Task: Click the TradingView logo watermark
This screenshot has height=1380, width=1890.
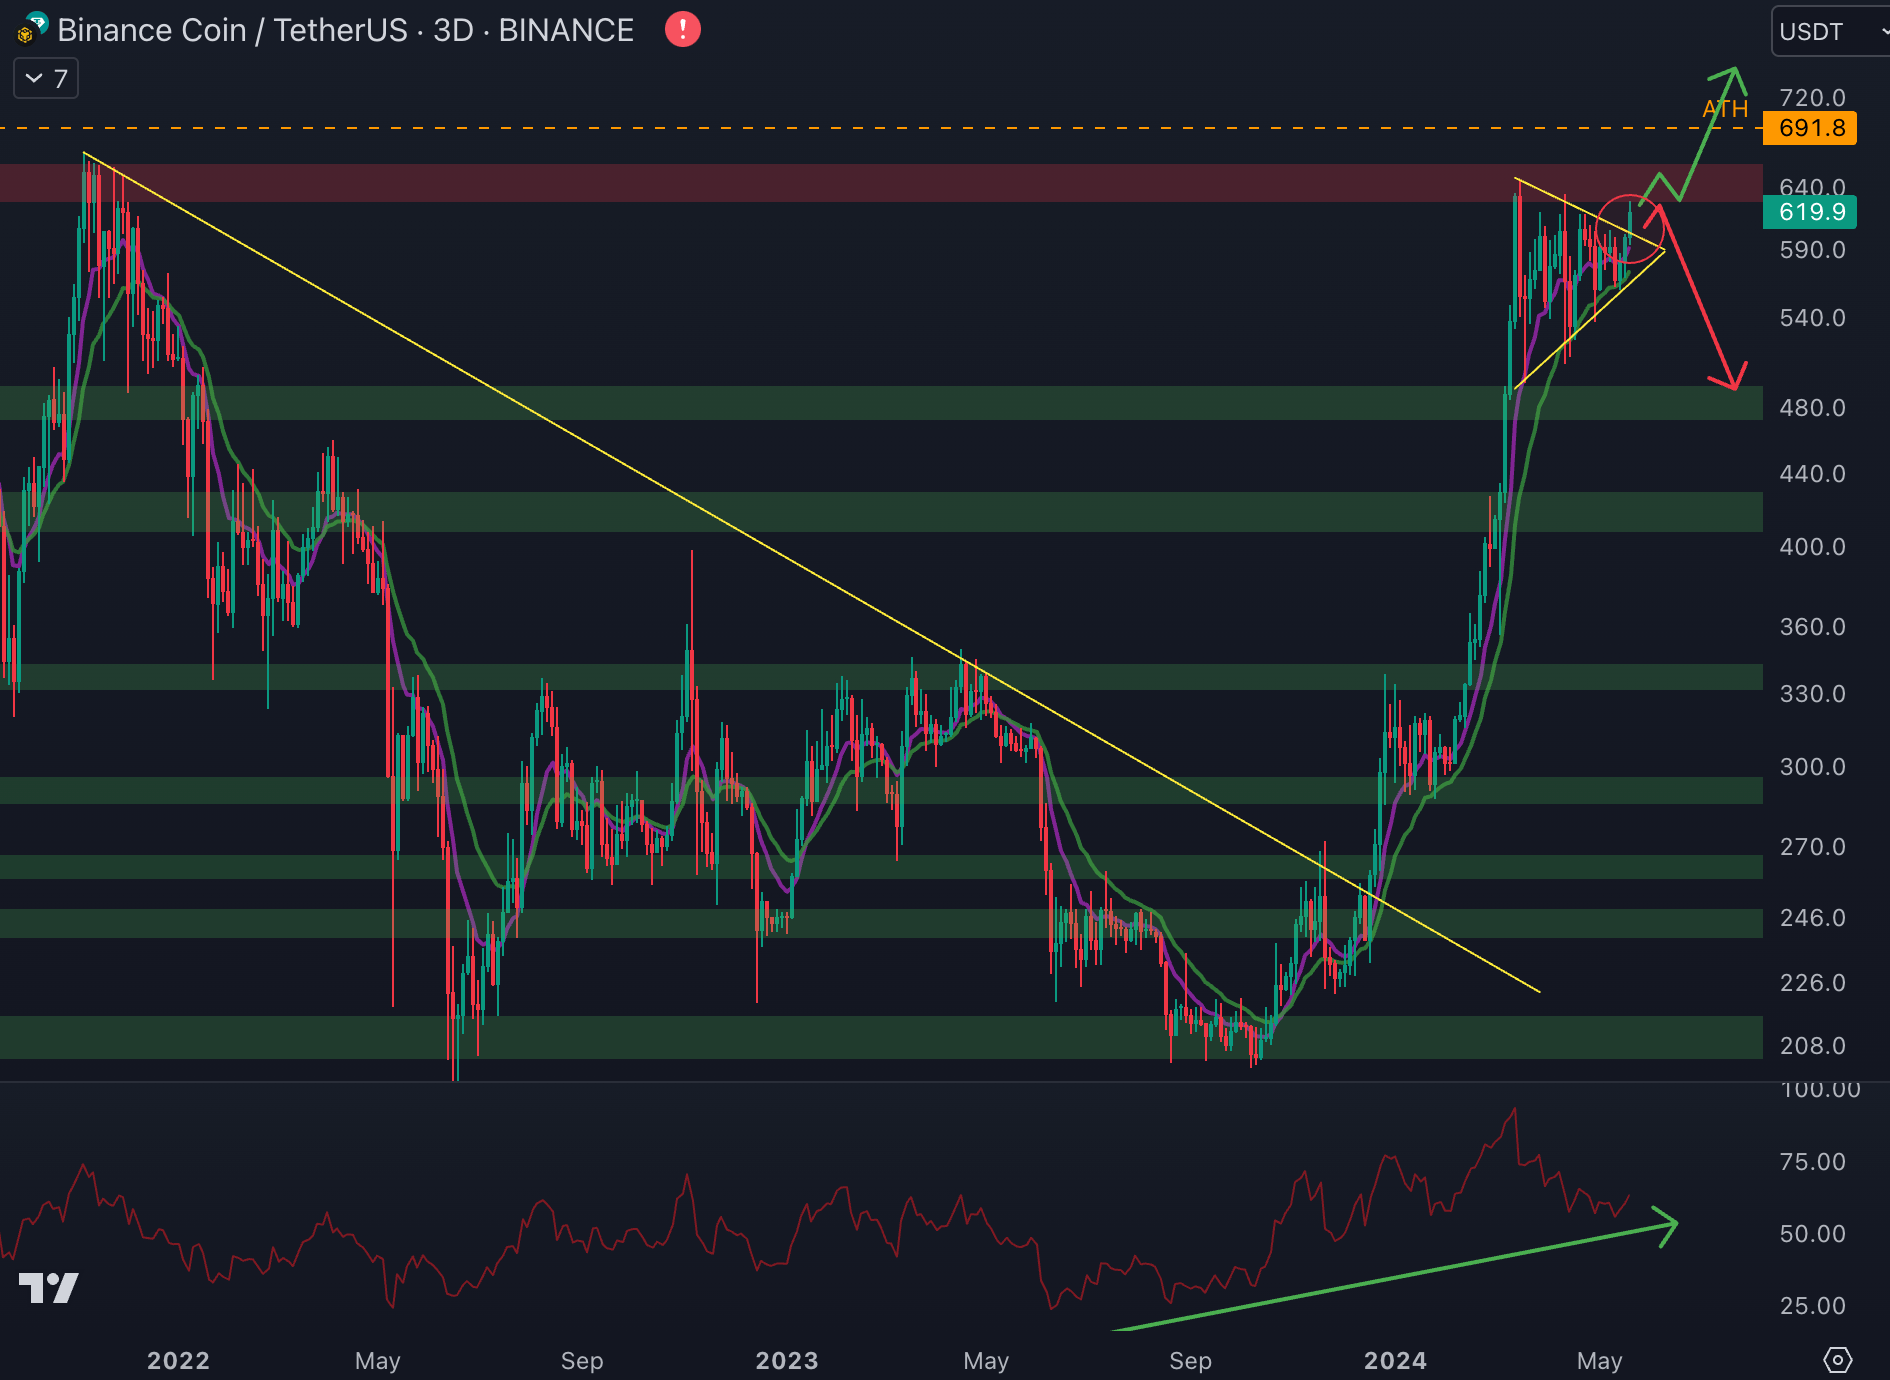Action: [x=48, y=1288]
